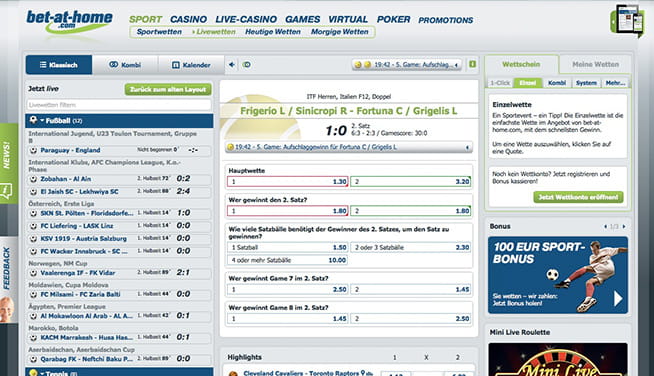Screen dimensions: 654x376
Task: Click the soccer ball icon for Zobahan - Al Ain
Action: 33,179
